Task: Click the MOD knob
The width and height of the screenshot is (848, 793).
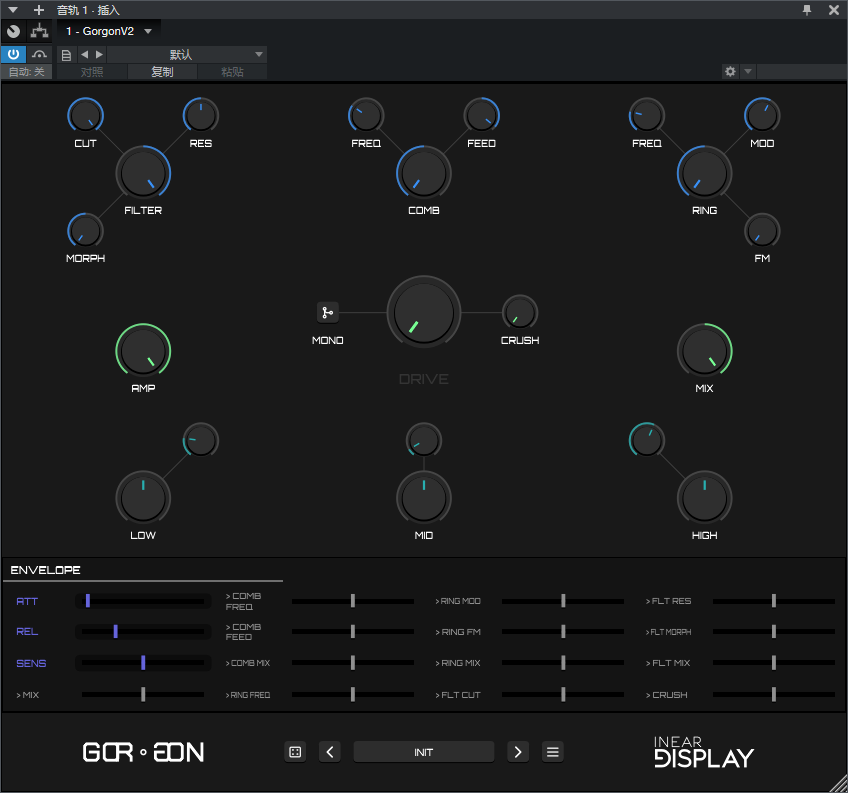Action: [762, 115]
